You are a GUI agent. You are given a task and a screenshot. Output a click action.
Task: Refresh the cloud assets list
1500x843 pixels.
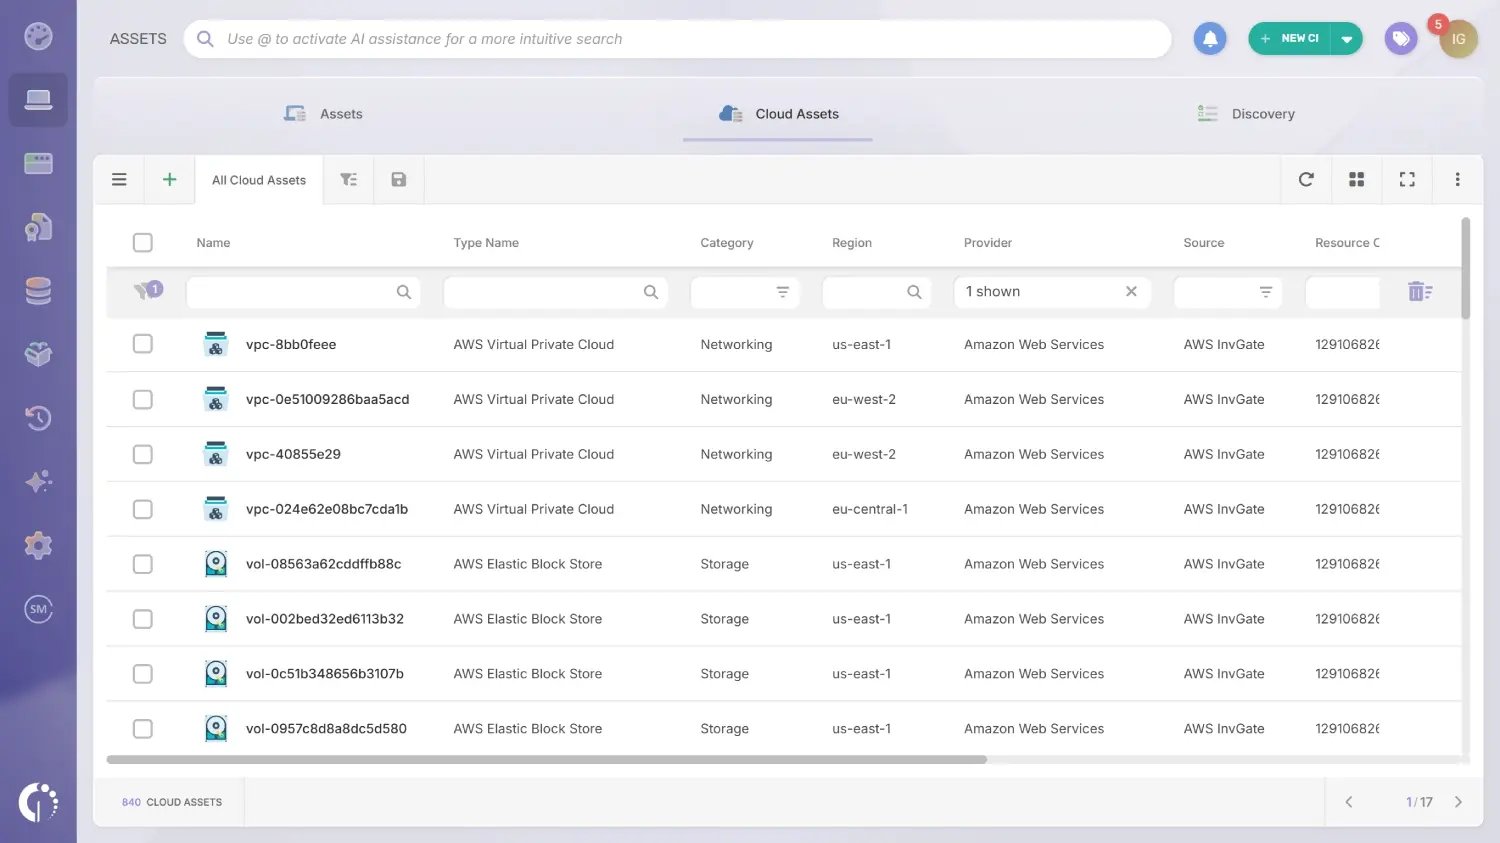(x=1306, y=179)
